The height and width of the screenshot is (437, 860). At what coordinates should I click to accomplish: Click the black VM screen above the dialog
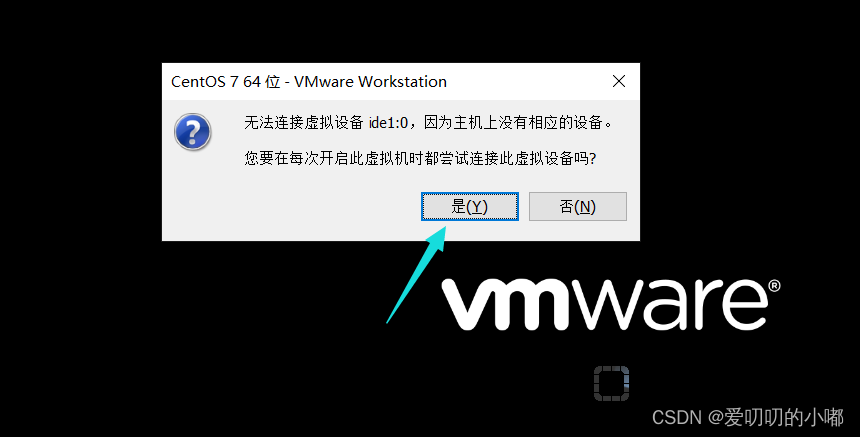pos(400,30)
